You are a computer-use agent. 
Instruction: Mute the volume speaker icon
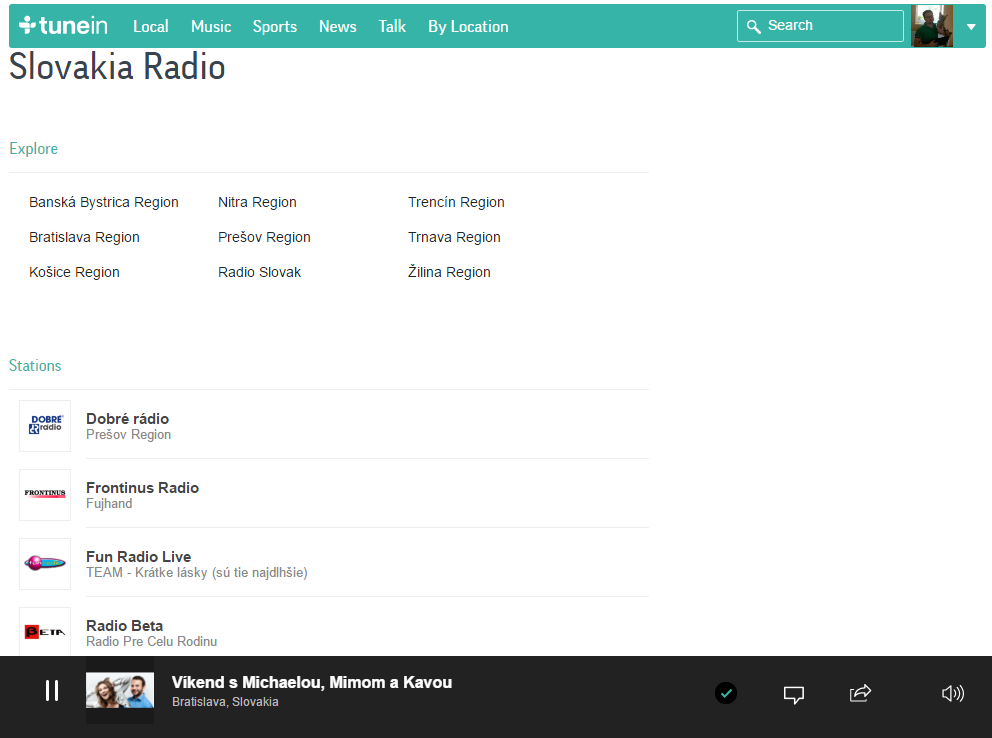coord(953,693)
